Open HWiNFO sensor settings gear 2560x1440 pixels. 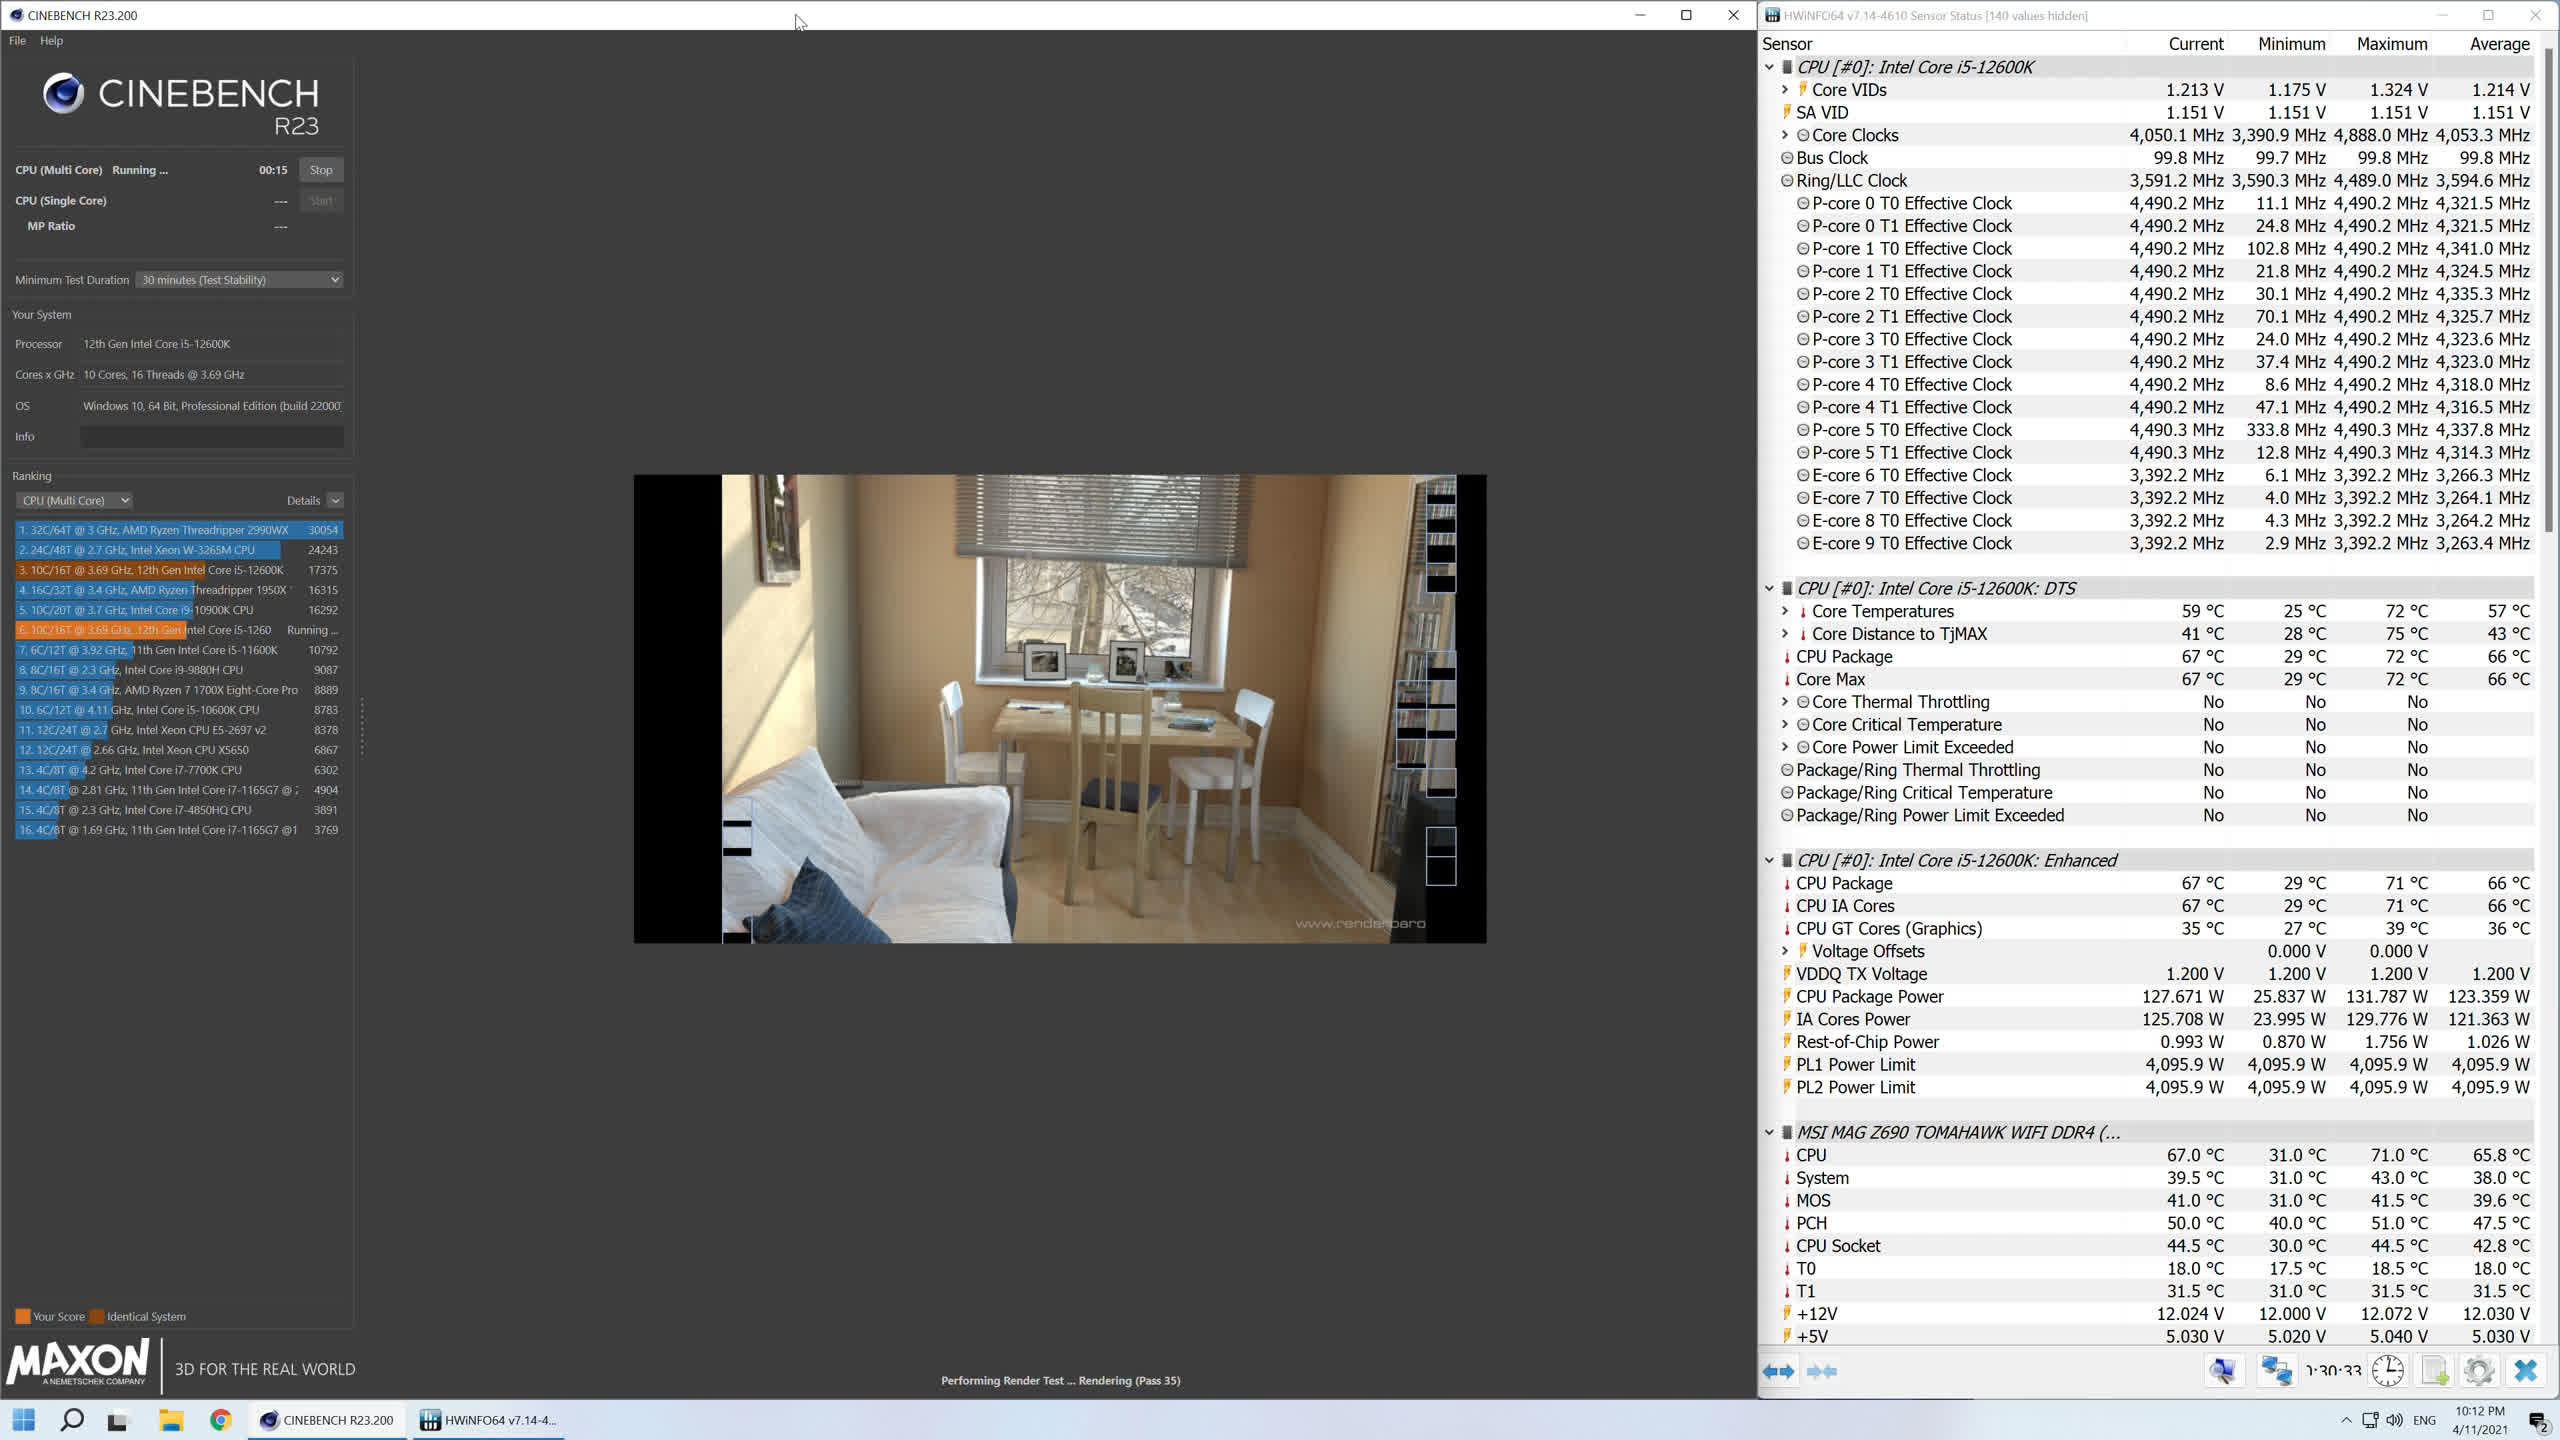(2479, 1370)
